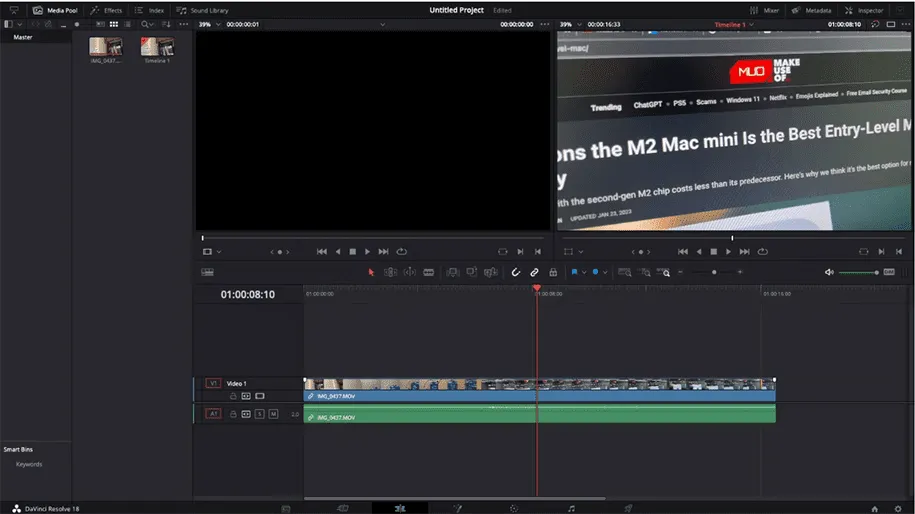Open the Timeline 1 name dropdown

point(751,24)
